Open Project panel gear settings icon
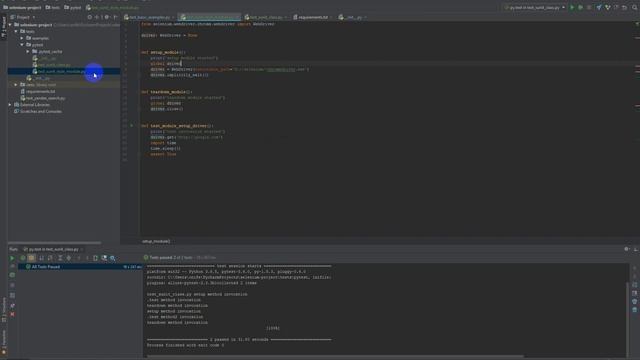Viewport: 640px width, 360px height. pyautogui.click(x=107, y=17)
